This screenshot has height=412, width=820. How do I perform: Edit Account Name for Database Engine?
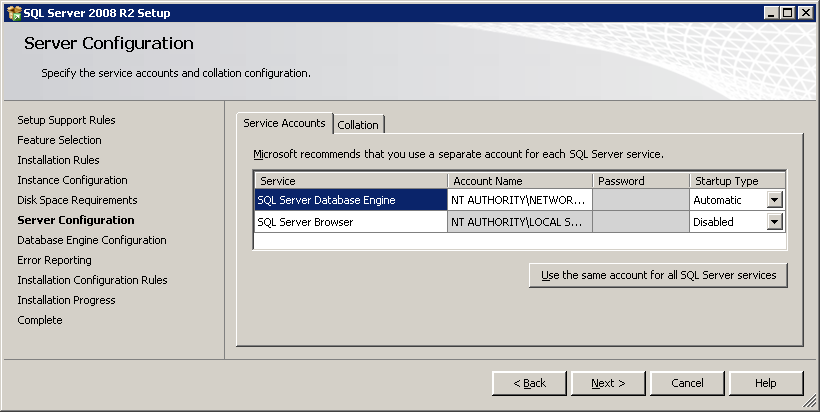pyautogui.click(x=519, y=200)
